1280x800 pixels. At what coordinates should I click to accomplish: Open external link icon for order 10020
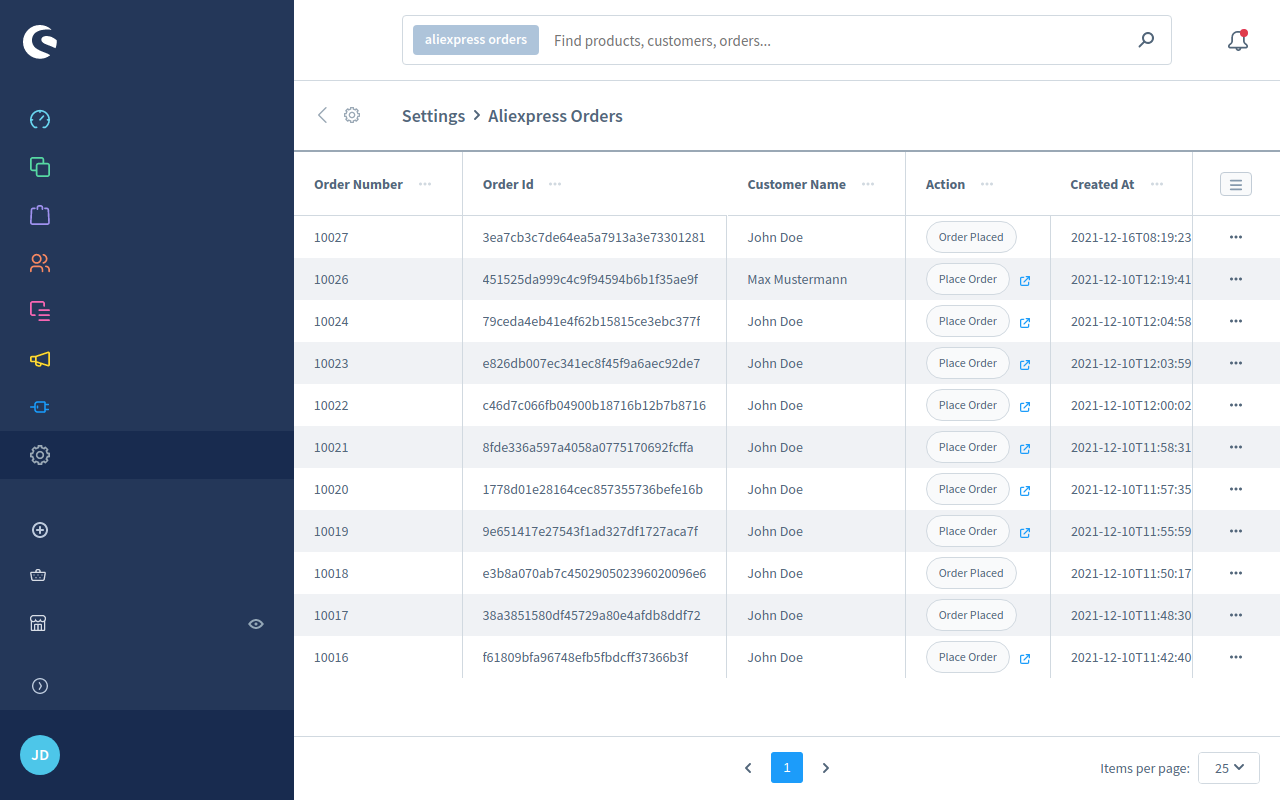click(x=1025, y=491)
